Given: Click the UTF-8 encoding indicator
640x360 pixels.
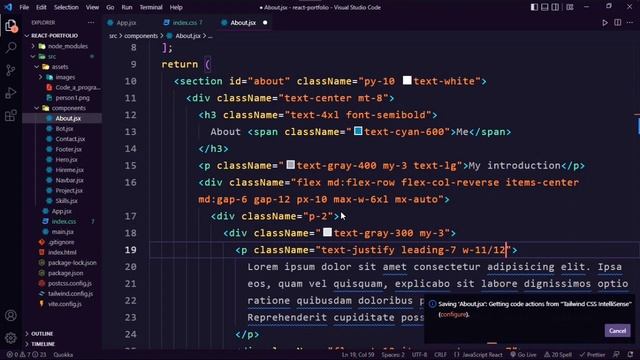Looking at the screenshot, I should 419,354.
